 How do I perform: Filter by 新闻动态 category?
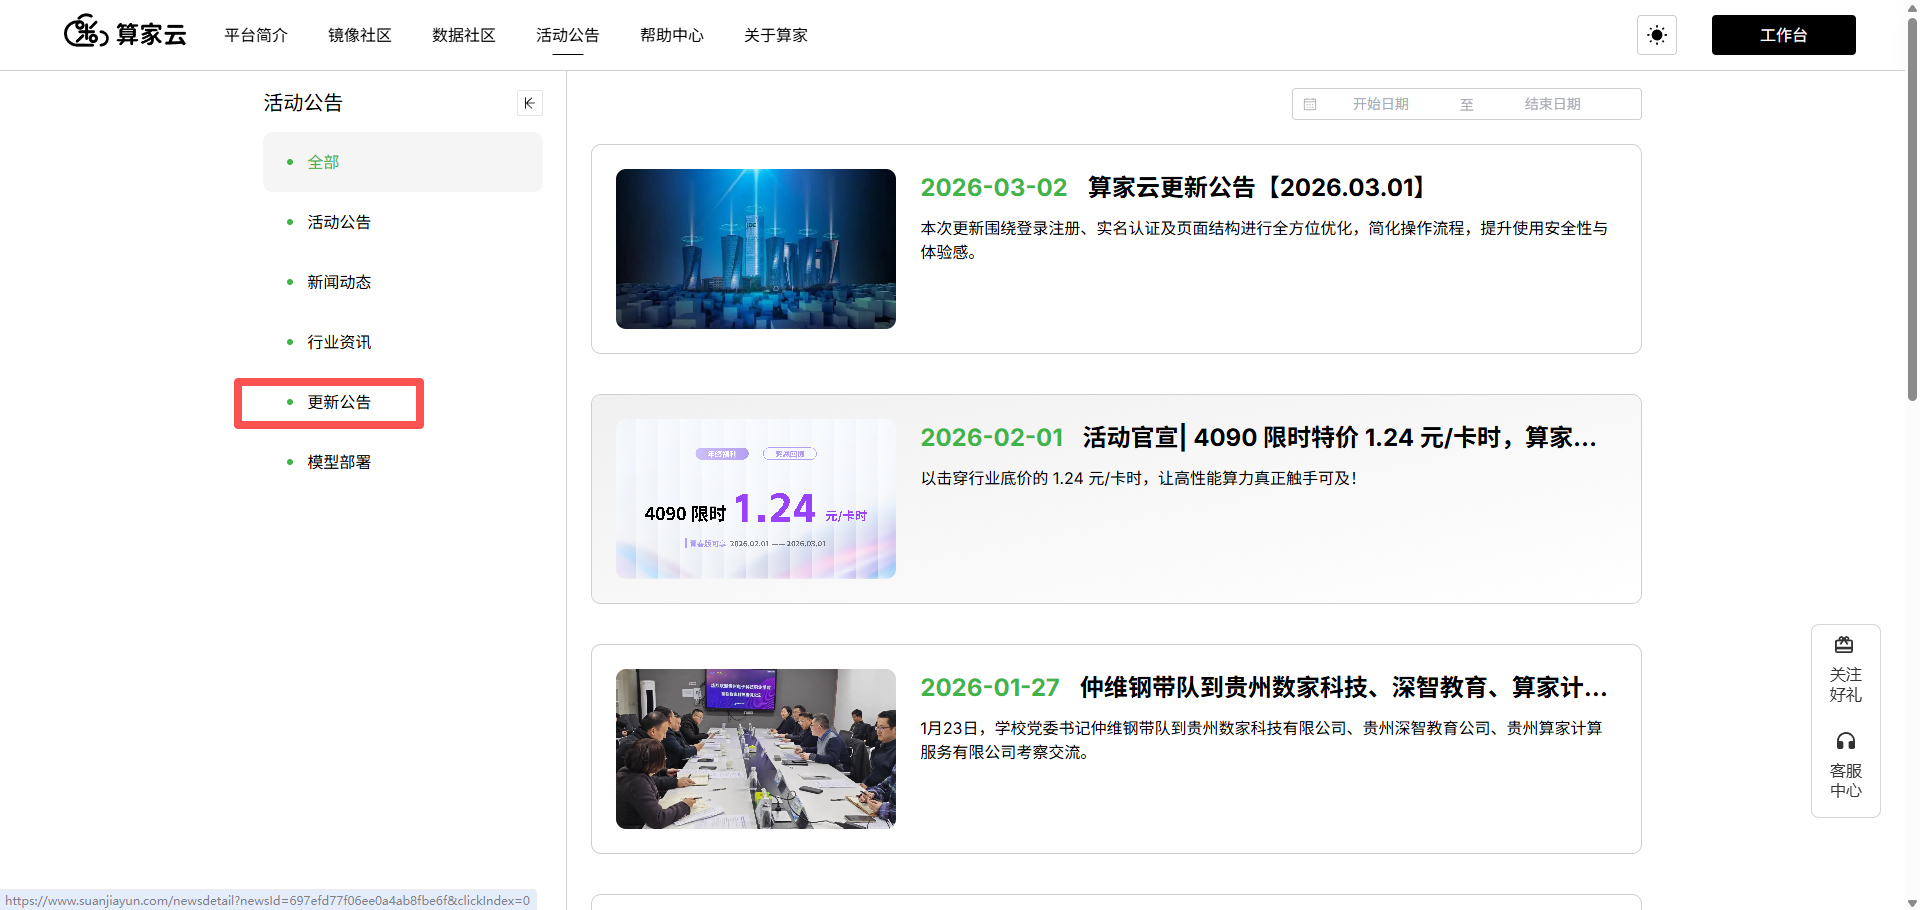click(403, 282)
